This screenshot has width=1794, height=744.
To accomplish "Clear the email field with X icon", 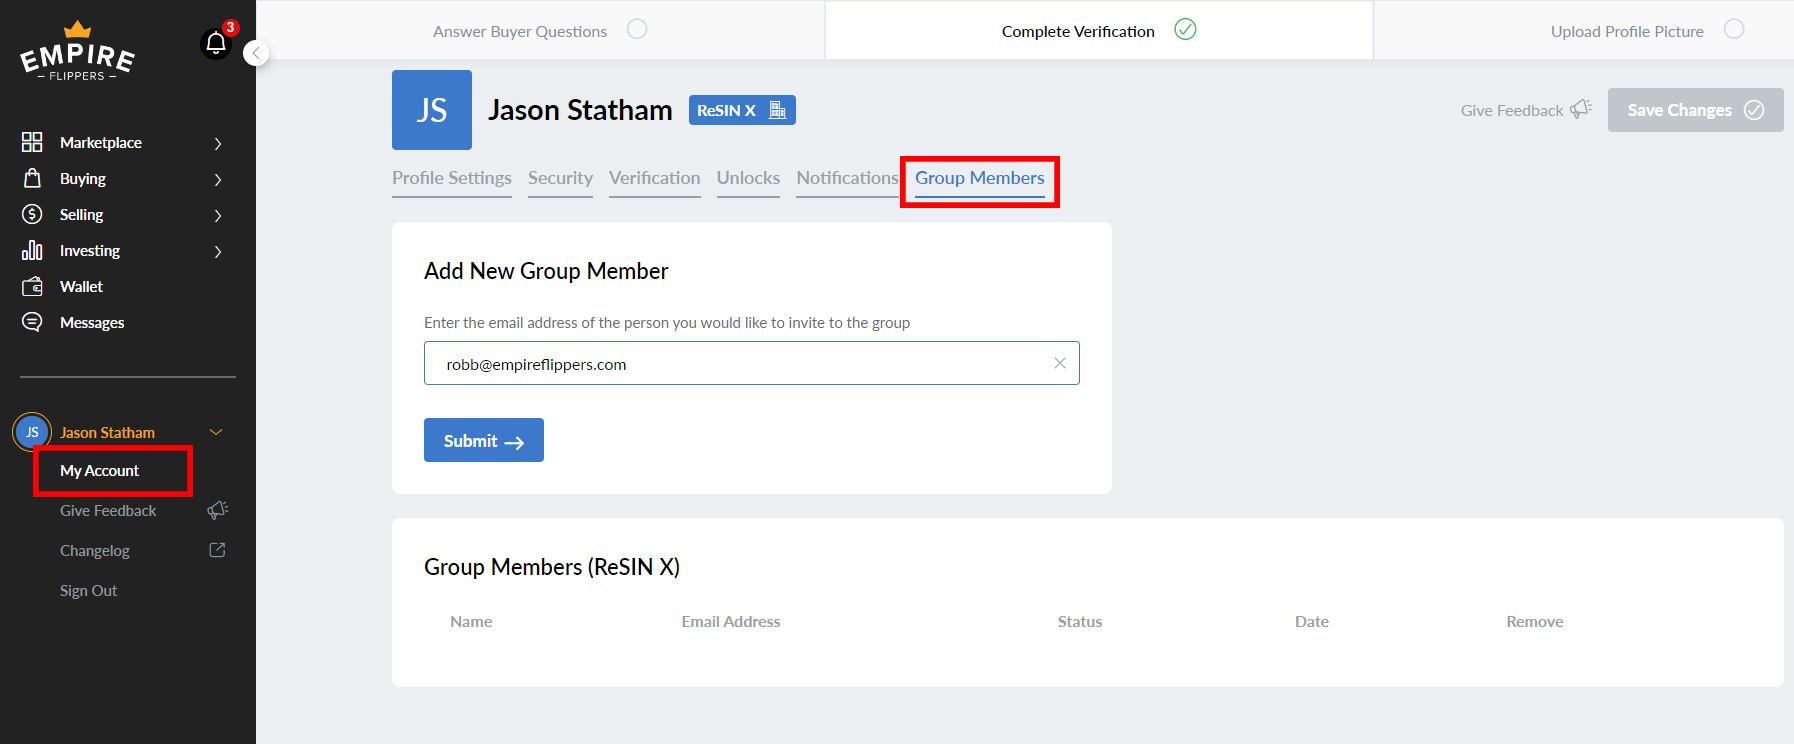I will click(x=1060, y=363).
